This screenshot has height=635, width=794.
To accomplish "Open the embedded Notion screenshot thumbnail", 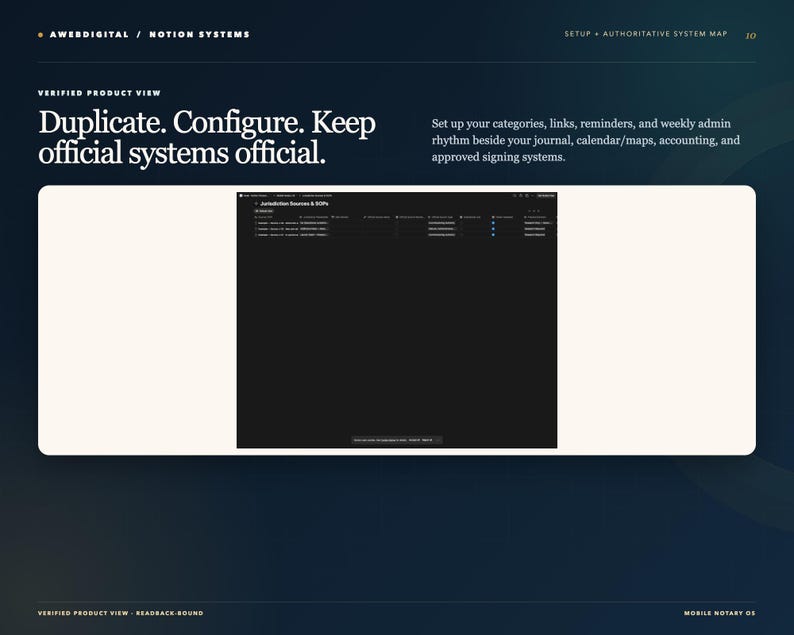I will point(396,320).
